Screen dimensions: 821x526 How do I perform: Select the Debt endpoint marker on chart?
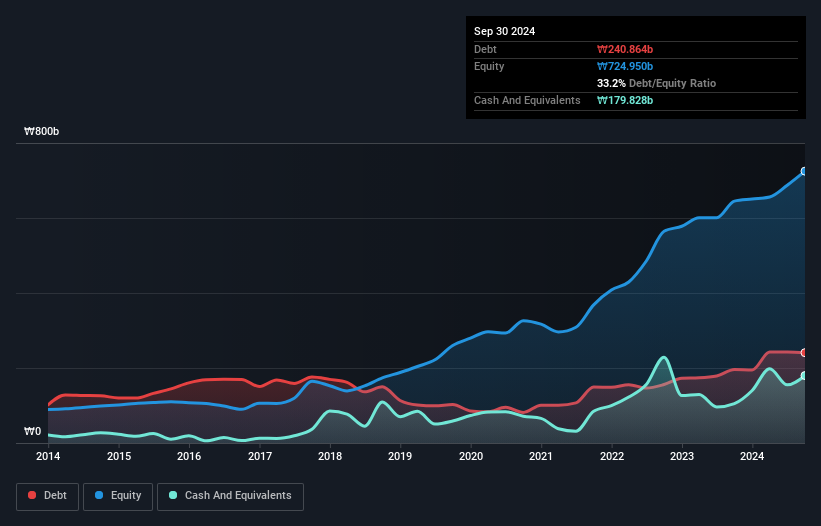pyautogui.click(x=804, y=353)
